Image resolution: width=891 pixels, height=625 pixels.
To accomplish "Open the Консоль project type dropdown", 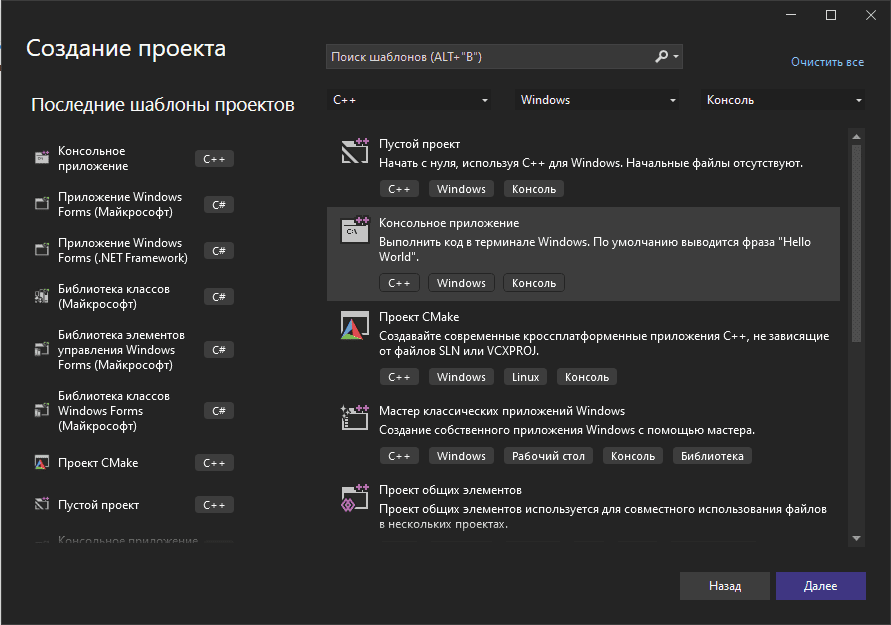I will coord(783,100).
